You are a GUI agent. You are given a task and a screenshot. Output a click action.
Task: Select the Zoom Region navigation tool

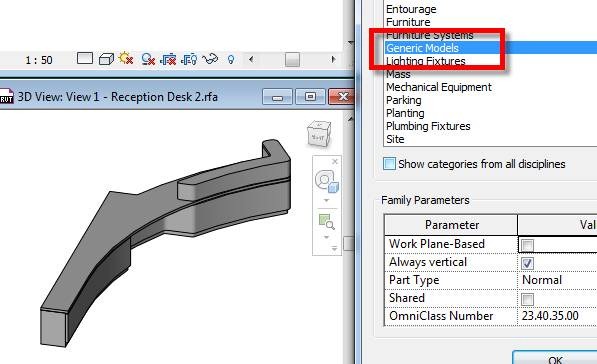tap(326, 222)
